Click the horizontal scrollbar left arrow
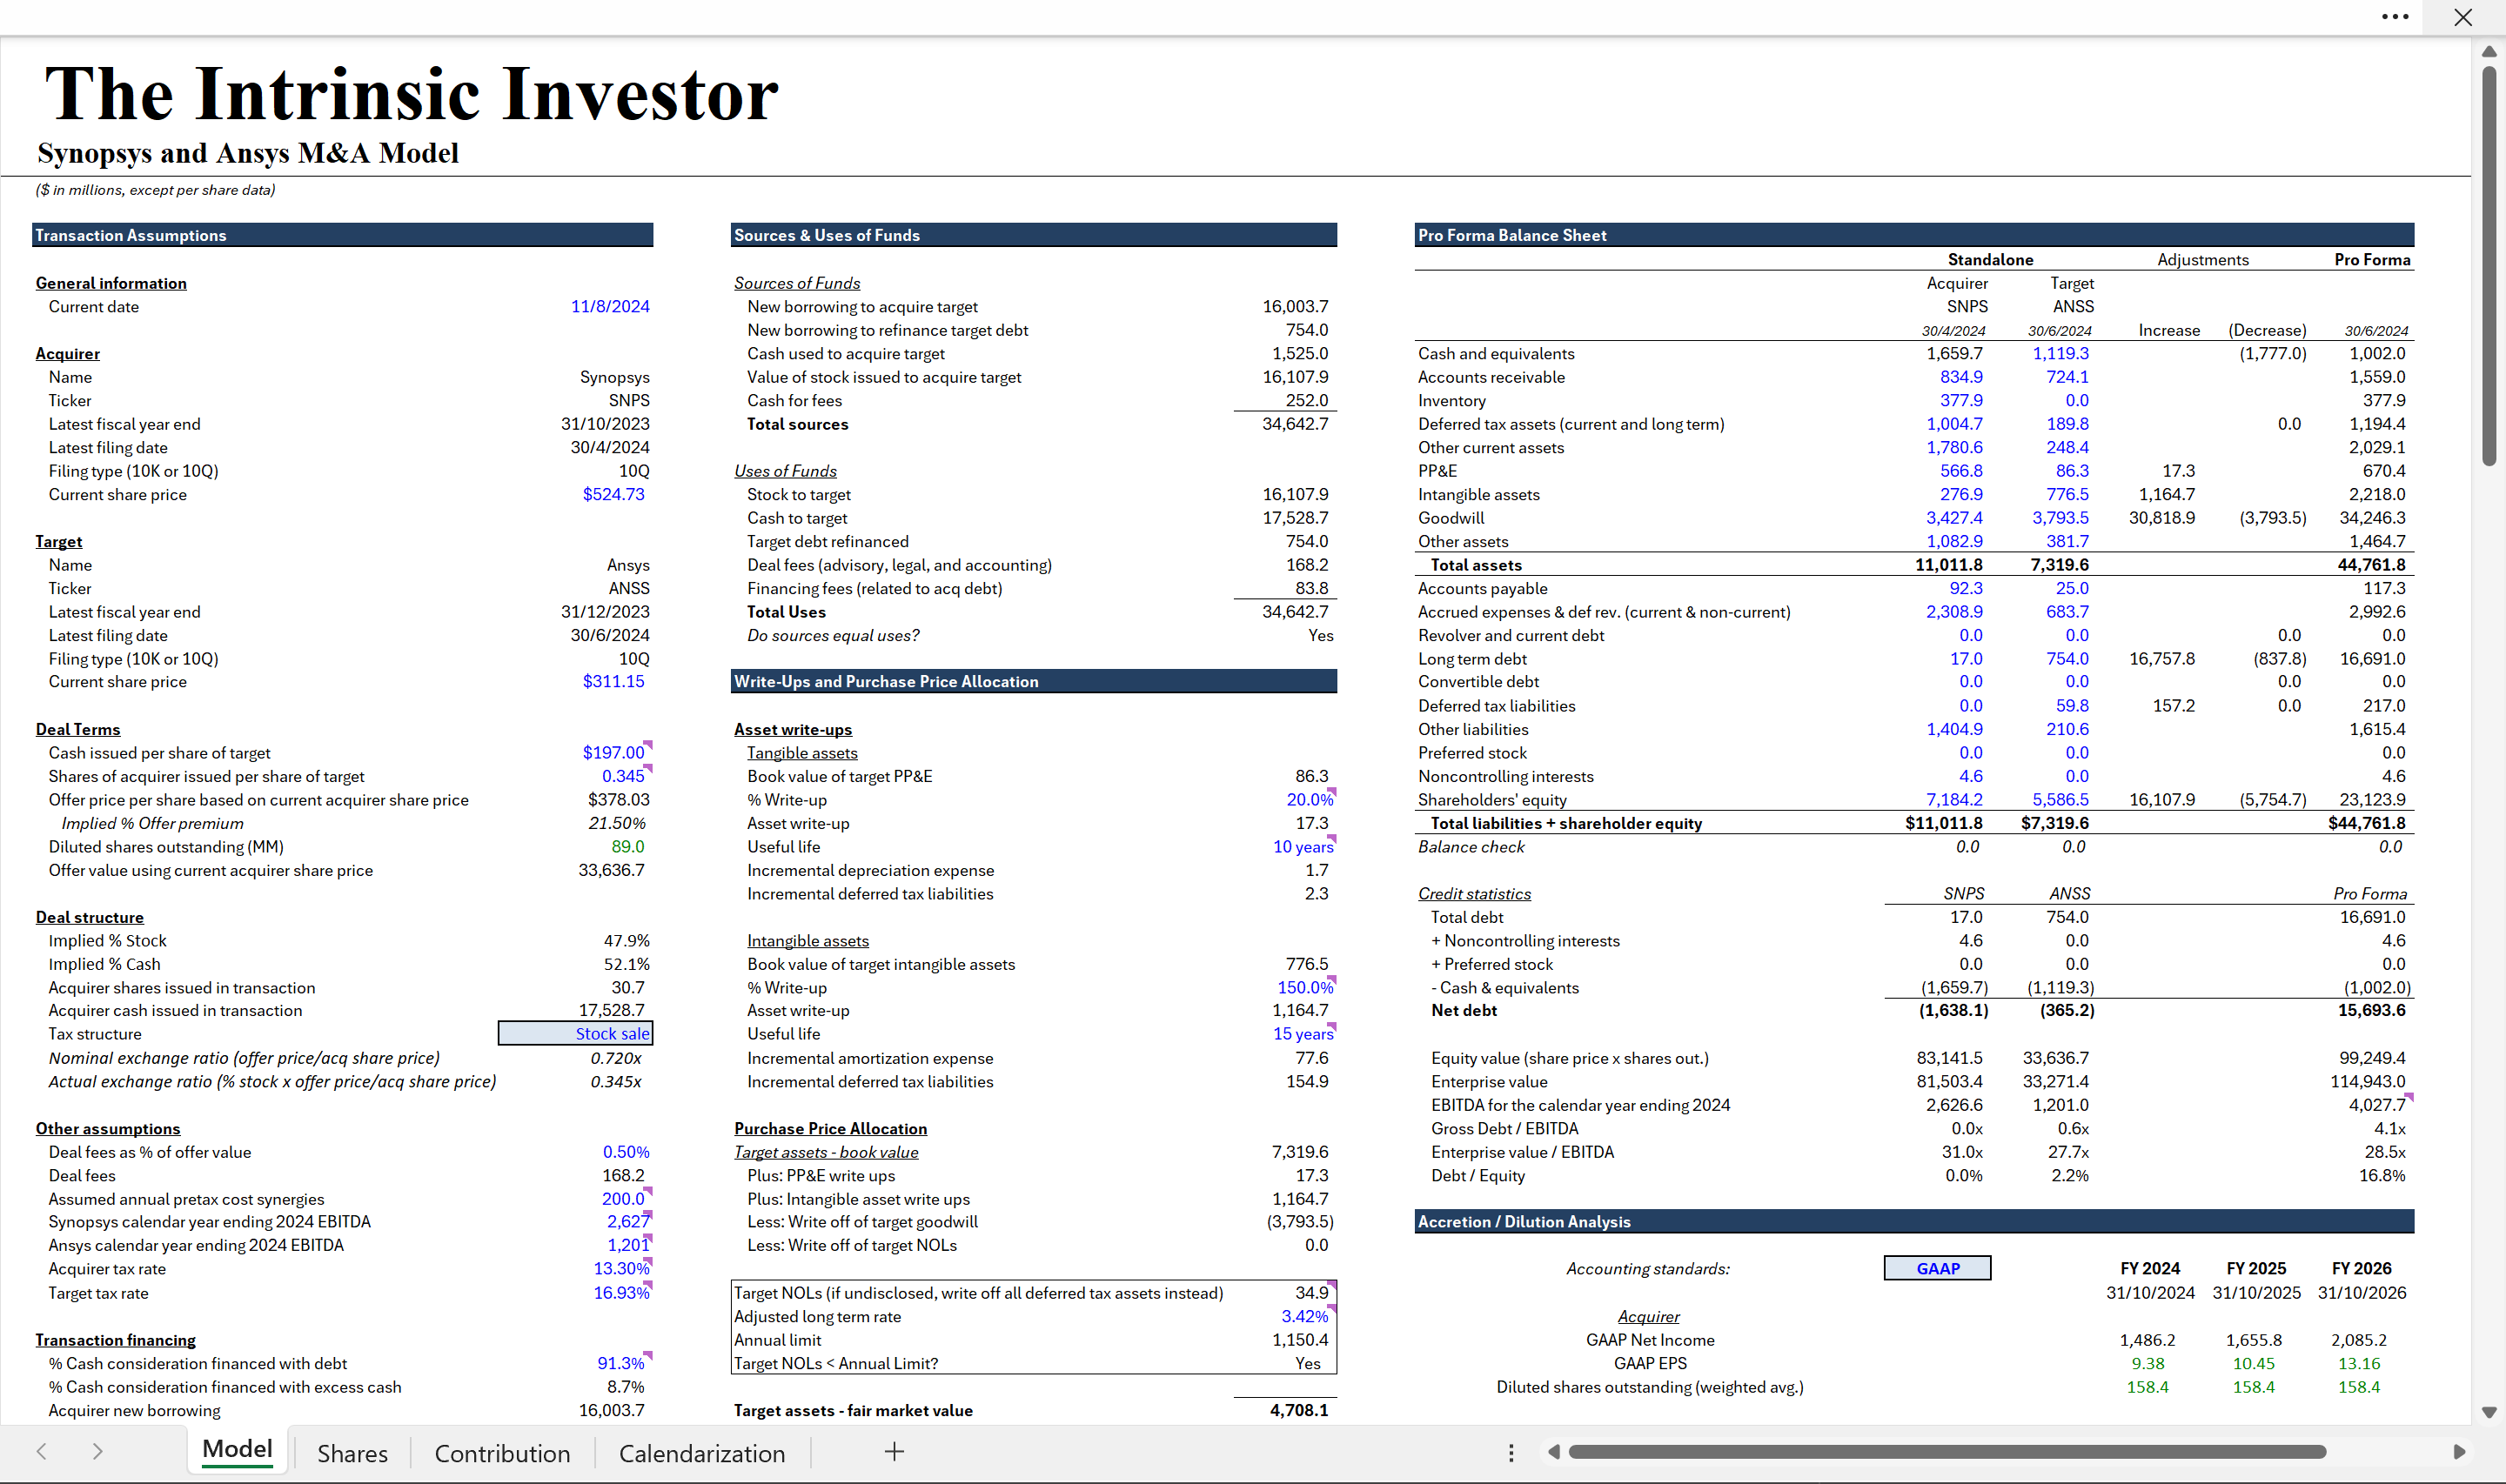The image size is (2506, 1484). 1553,1451
